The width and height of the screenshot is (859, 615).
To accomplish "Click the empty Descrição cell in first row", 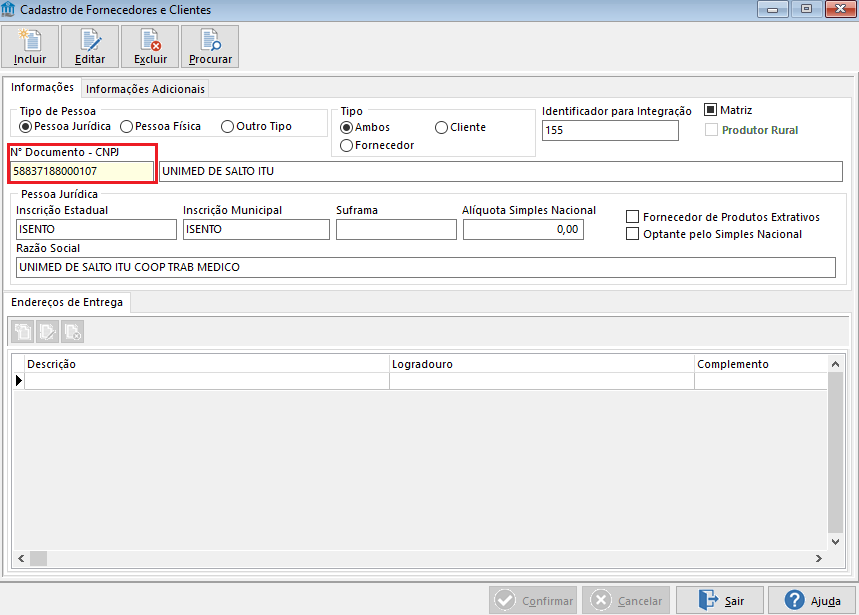I will (207, 381).
